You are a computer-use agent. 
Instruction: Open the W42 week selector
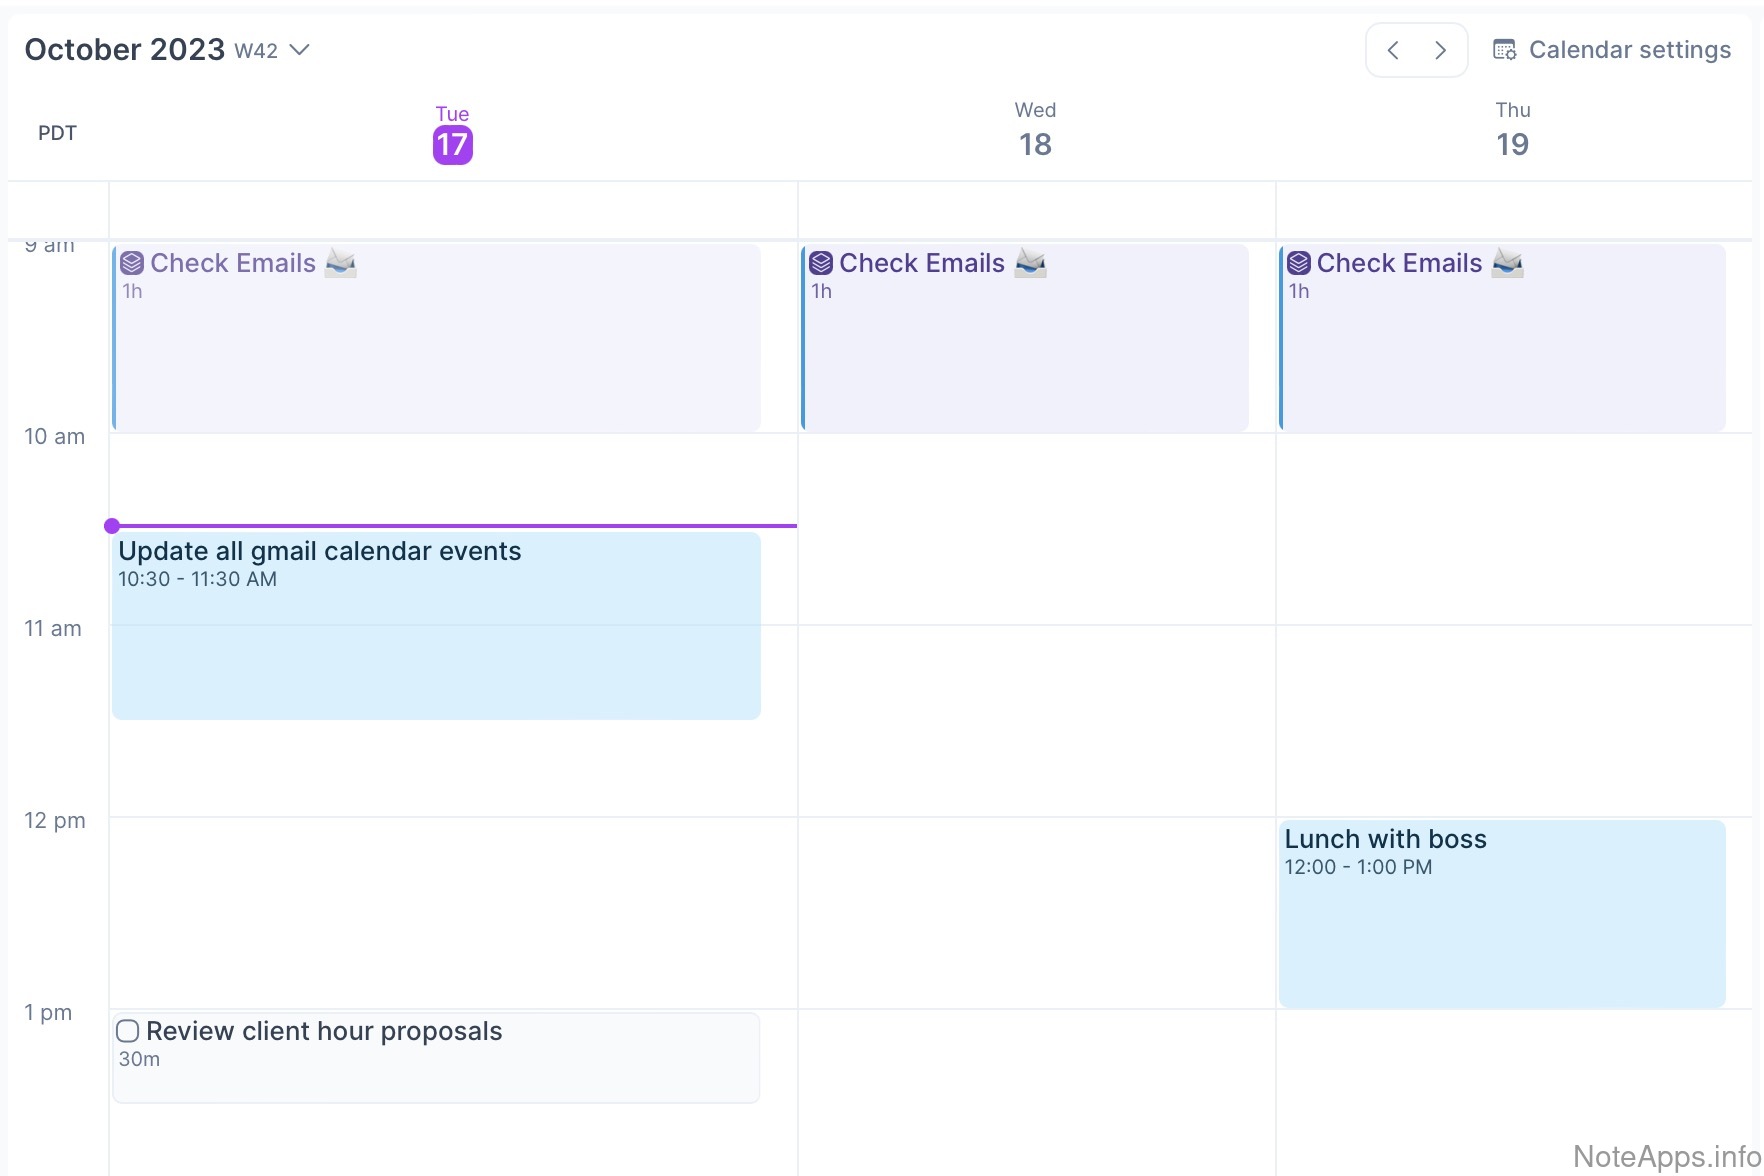click(x=256, y=51)
